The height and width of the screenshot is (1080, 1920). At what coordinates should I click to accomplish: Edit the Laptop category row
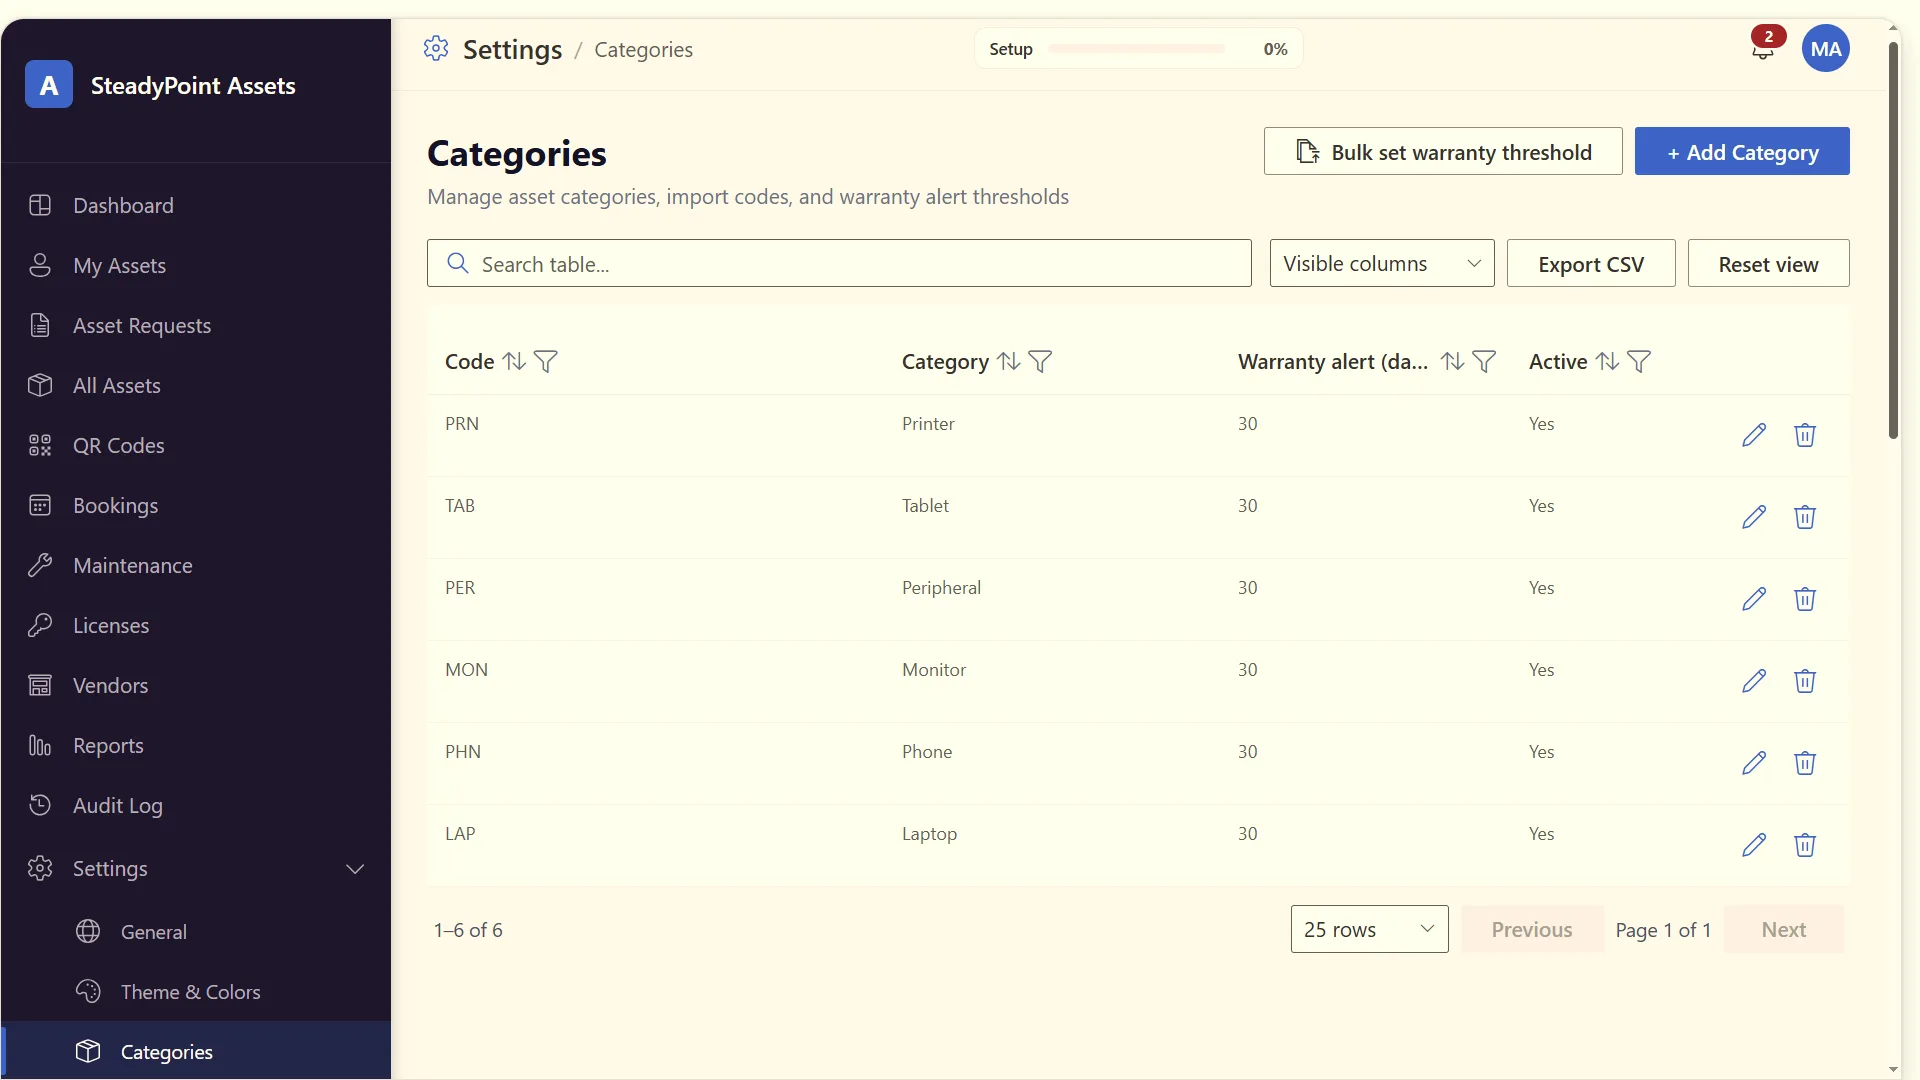[x=1754, y=845]
